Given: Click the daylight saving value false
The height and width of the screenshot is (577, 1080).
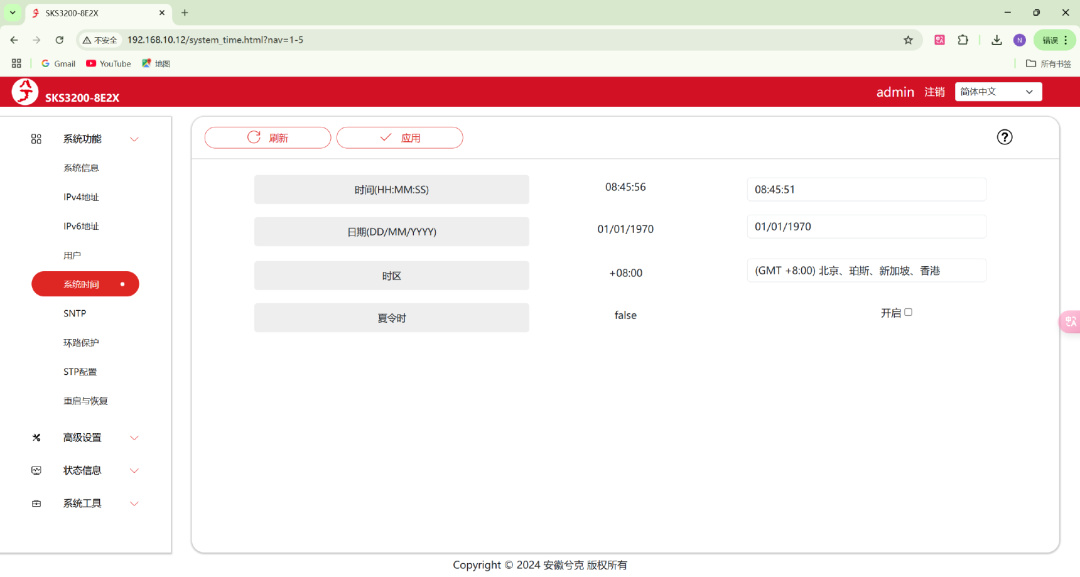Looking at the screenshot, I should 625,315.
